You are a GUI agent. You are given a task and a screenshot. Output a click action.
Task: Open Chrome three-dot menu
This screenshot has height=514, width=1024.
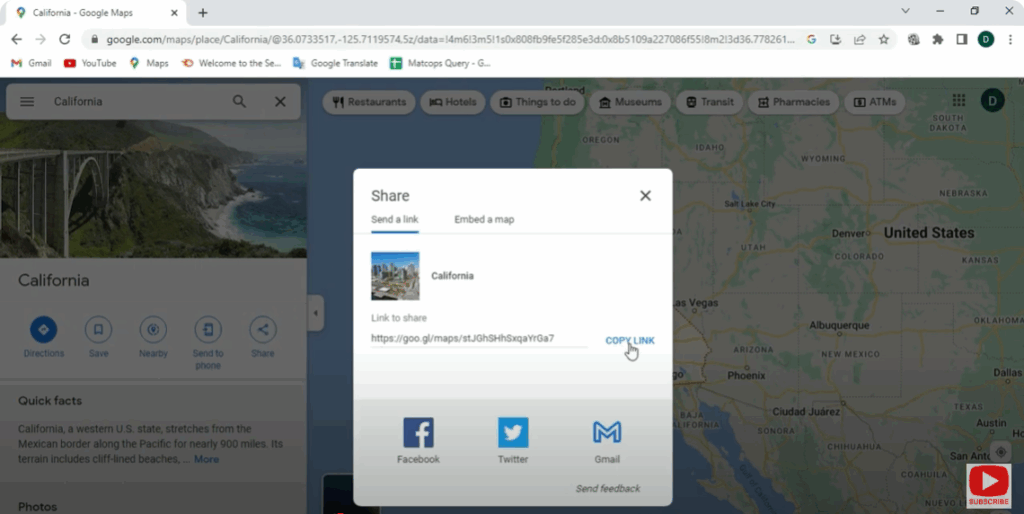(1010, 39)
